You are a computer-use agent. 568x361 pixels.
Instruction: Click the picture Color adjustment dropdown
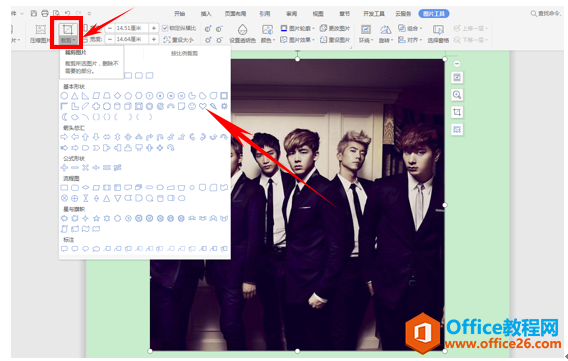coord(268,33)
